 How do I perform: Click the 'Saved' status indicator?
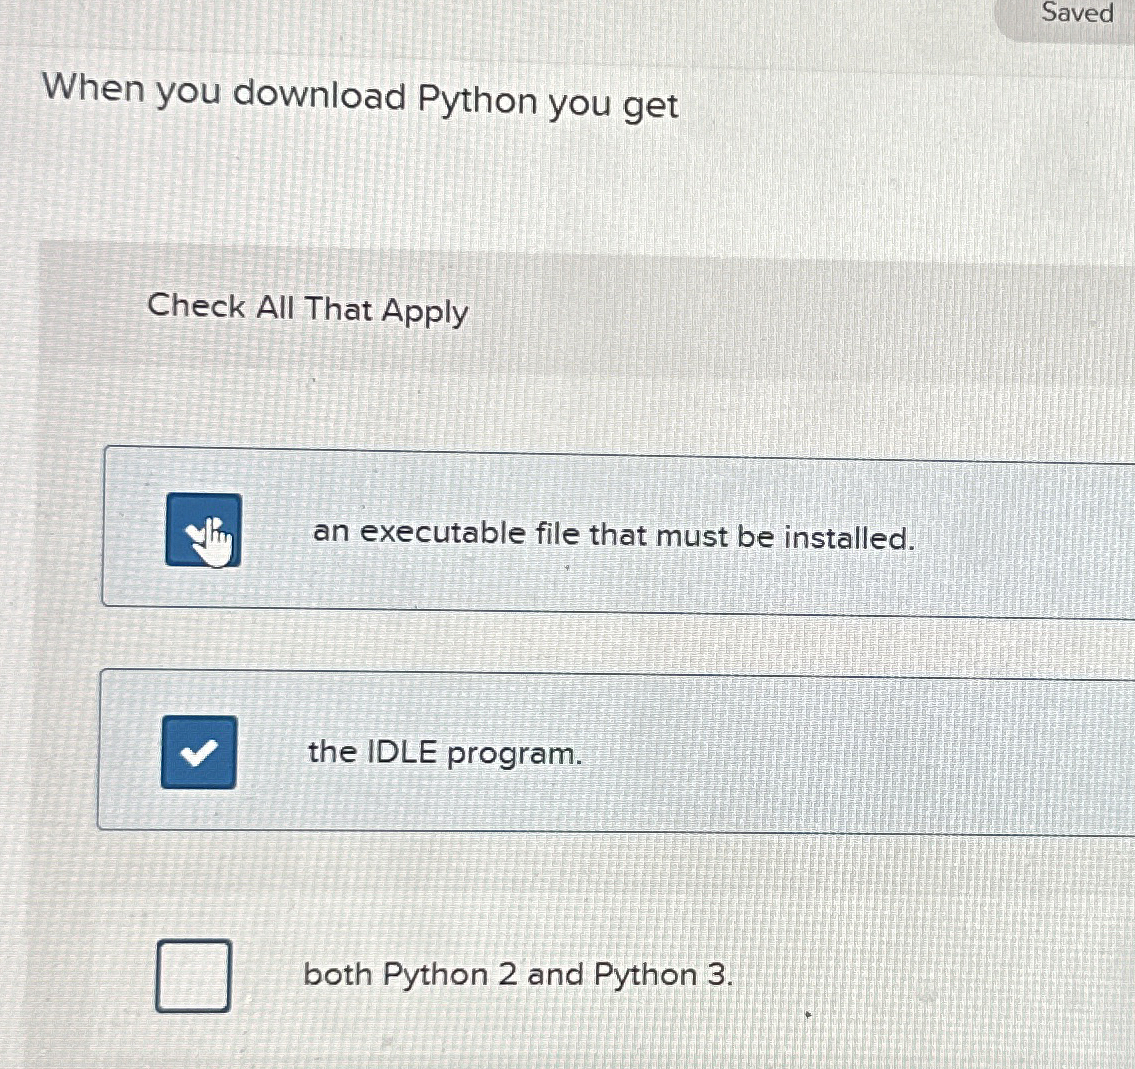click(1075, 14)
